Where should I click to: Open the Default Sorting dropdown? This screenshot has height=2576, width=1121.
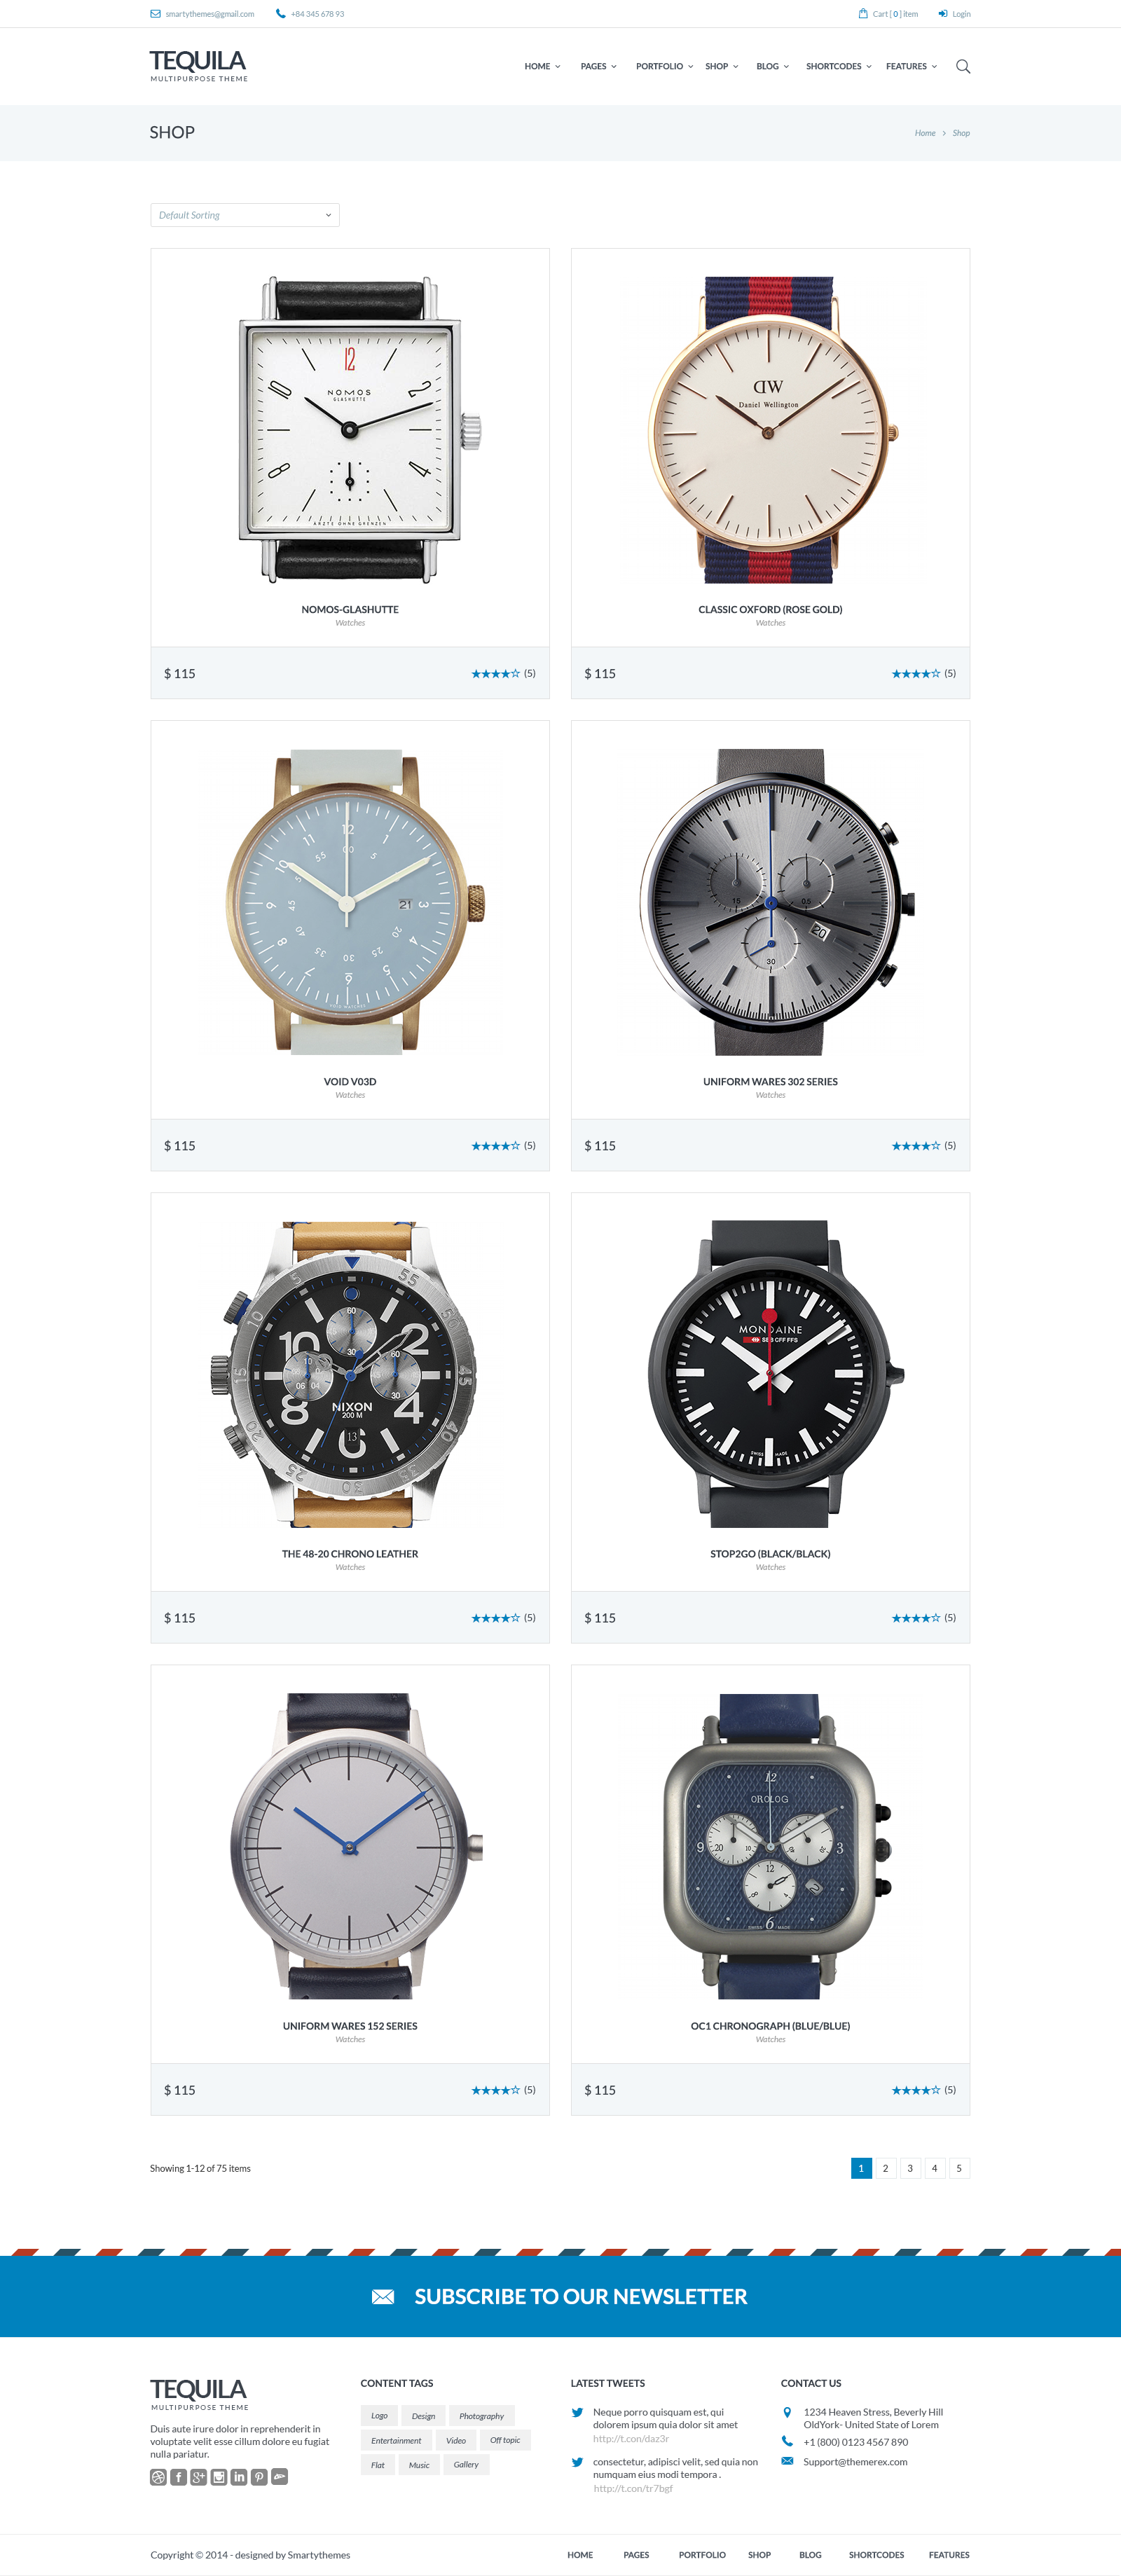[x=245, y=215]
